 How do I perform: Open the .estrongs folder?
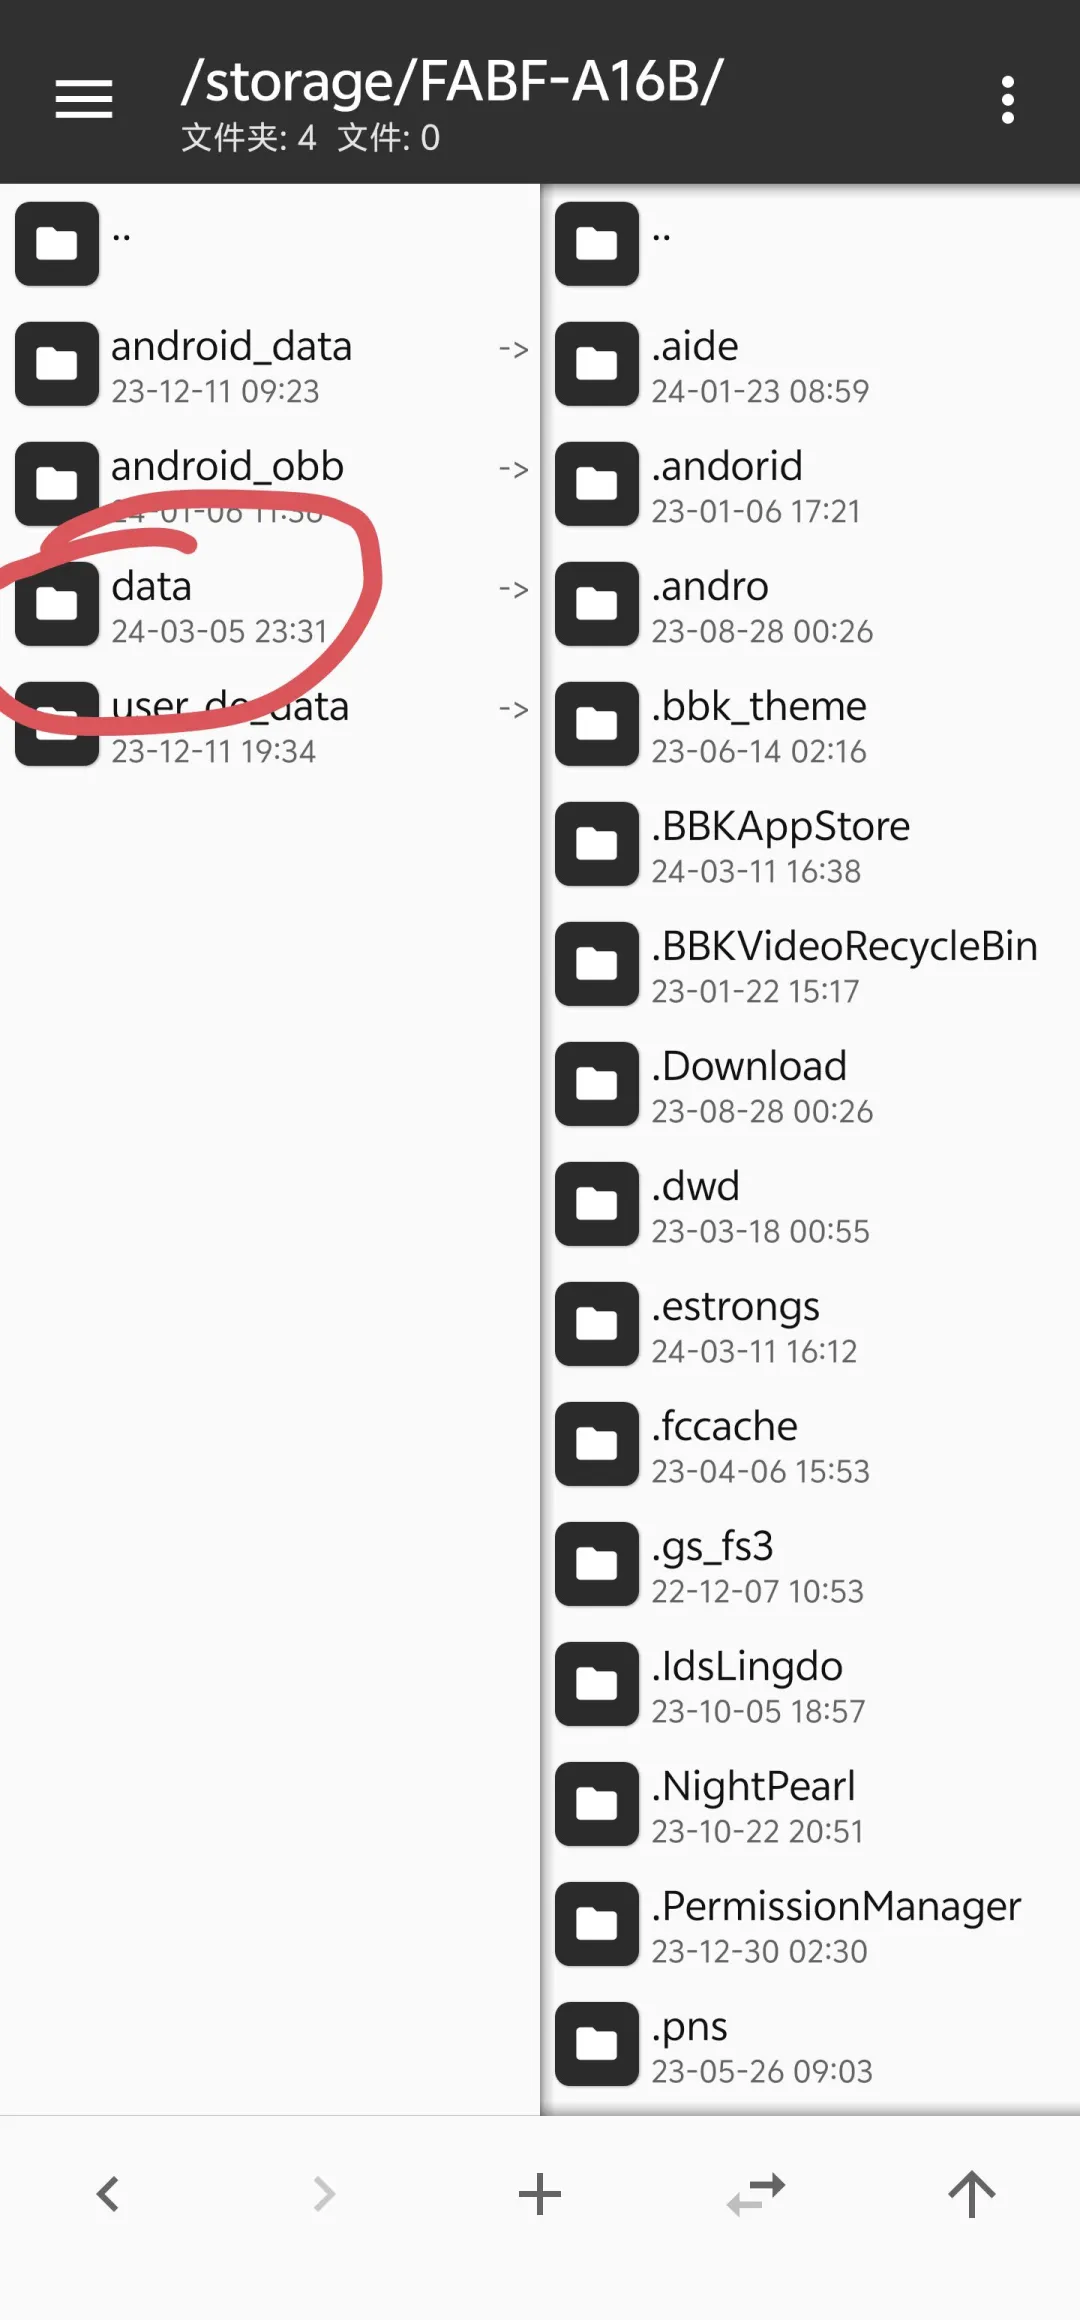pyautogui.click(x=810, y=1324)
